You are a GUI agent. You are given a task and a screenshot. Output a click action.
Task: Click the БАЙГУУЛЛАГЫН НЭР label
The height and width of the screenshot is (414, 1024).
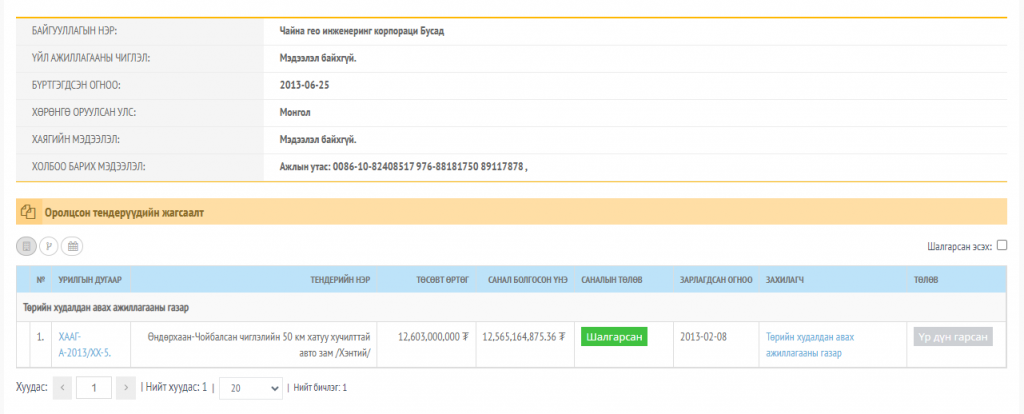click(74, 31)
